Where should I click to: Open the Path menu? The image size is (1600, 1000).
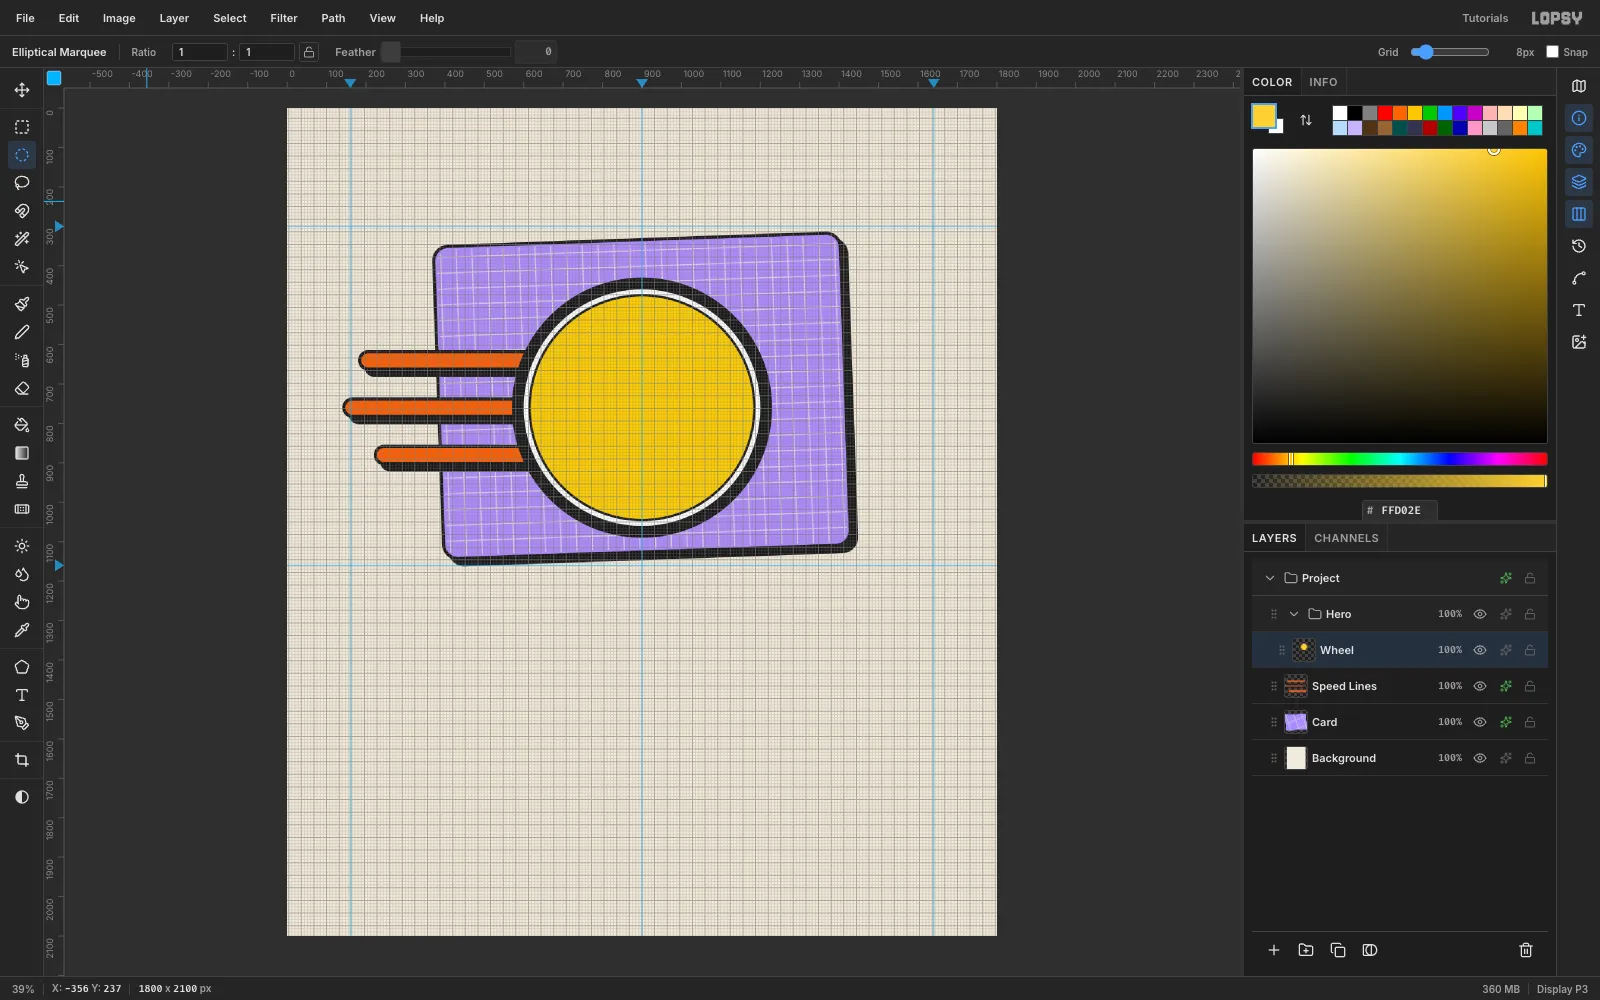point(333,18)
